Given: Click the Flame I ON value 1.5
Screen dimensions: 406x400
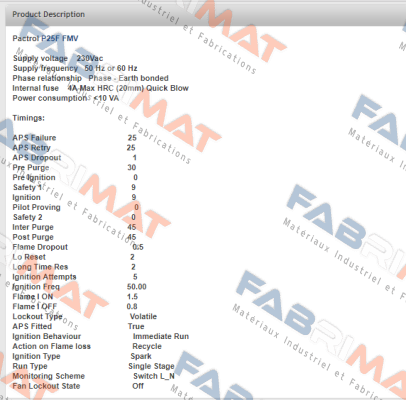Looking at the screenshot, I should pyautogui.click(x=132, y=297).
